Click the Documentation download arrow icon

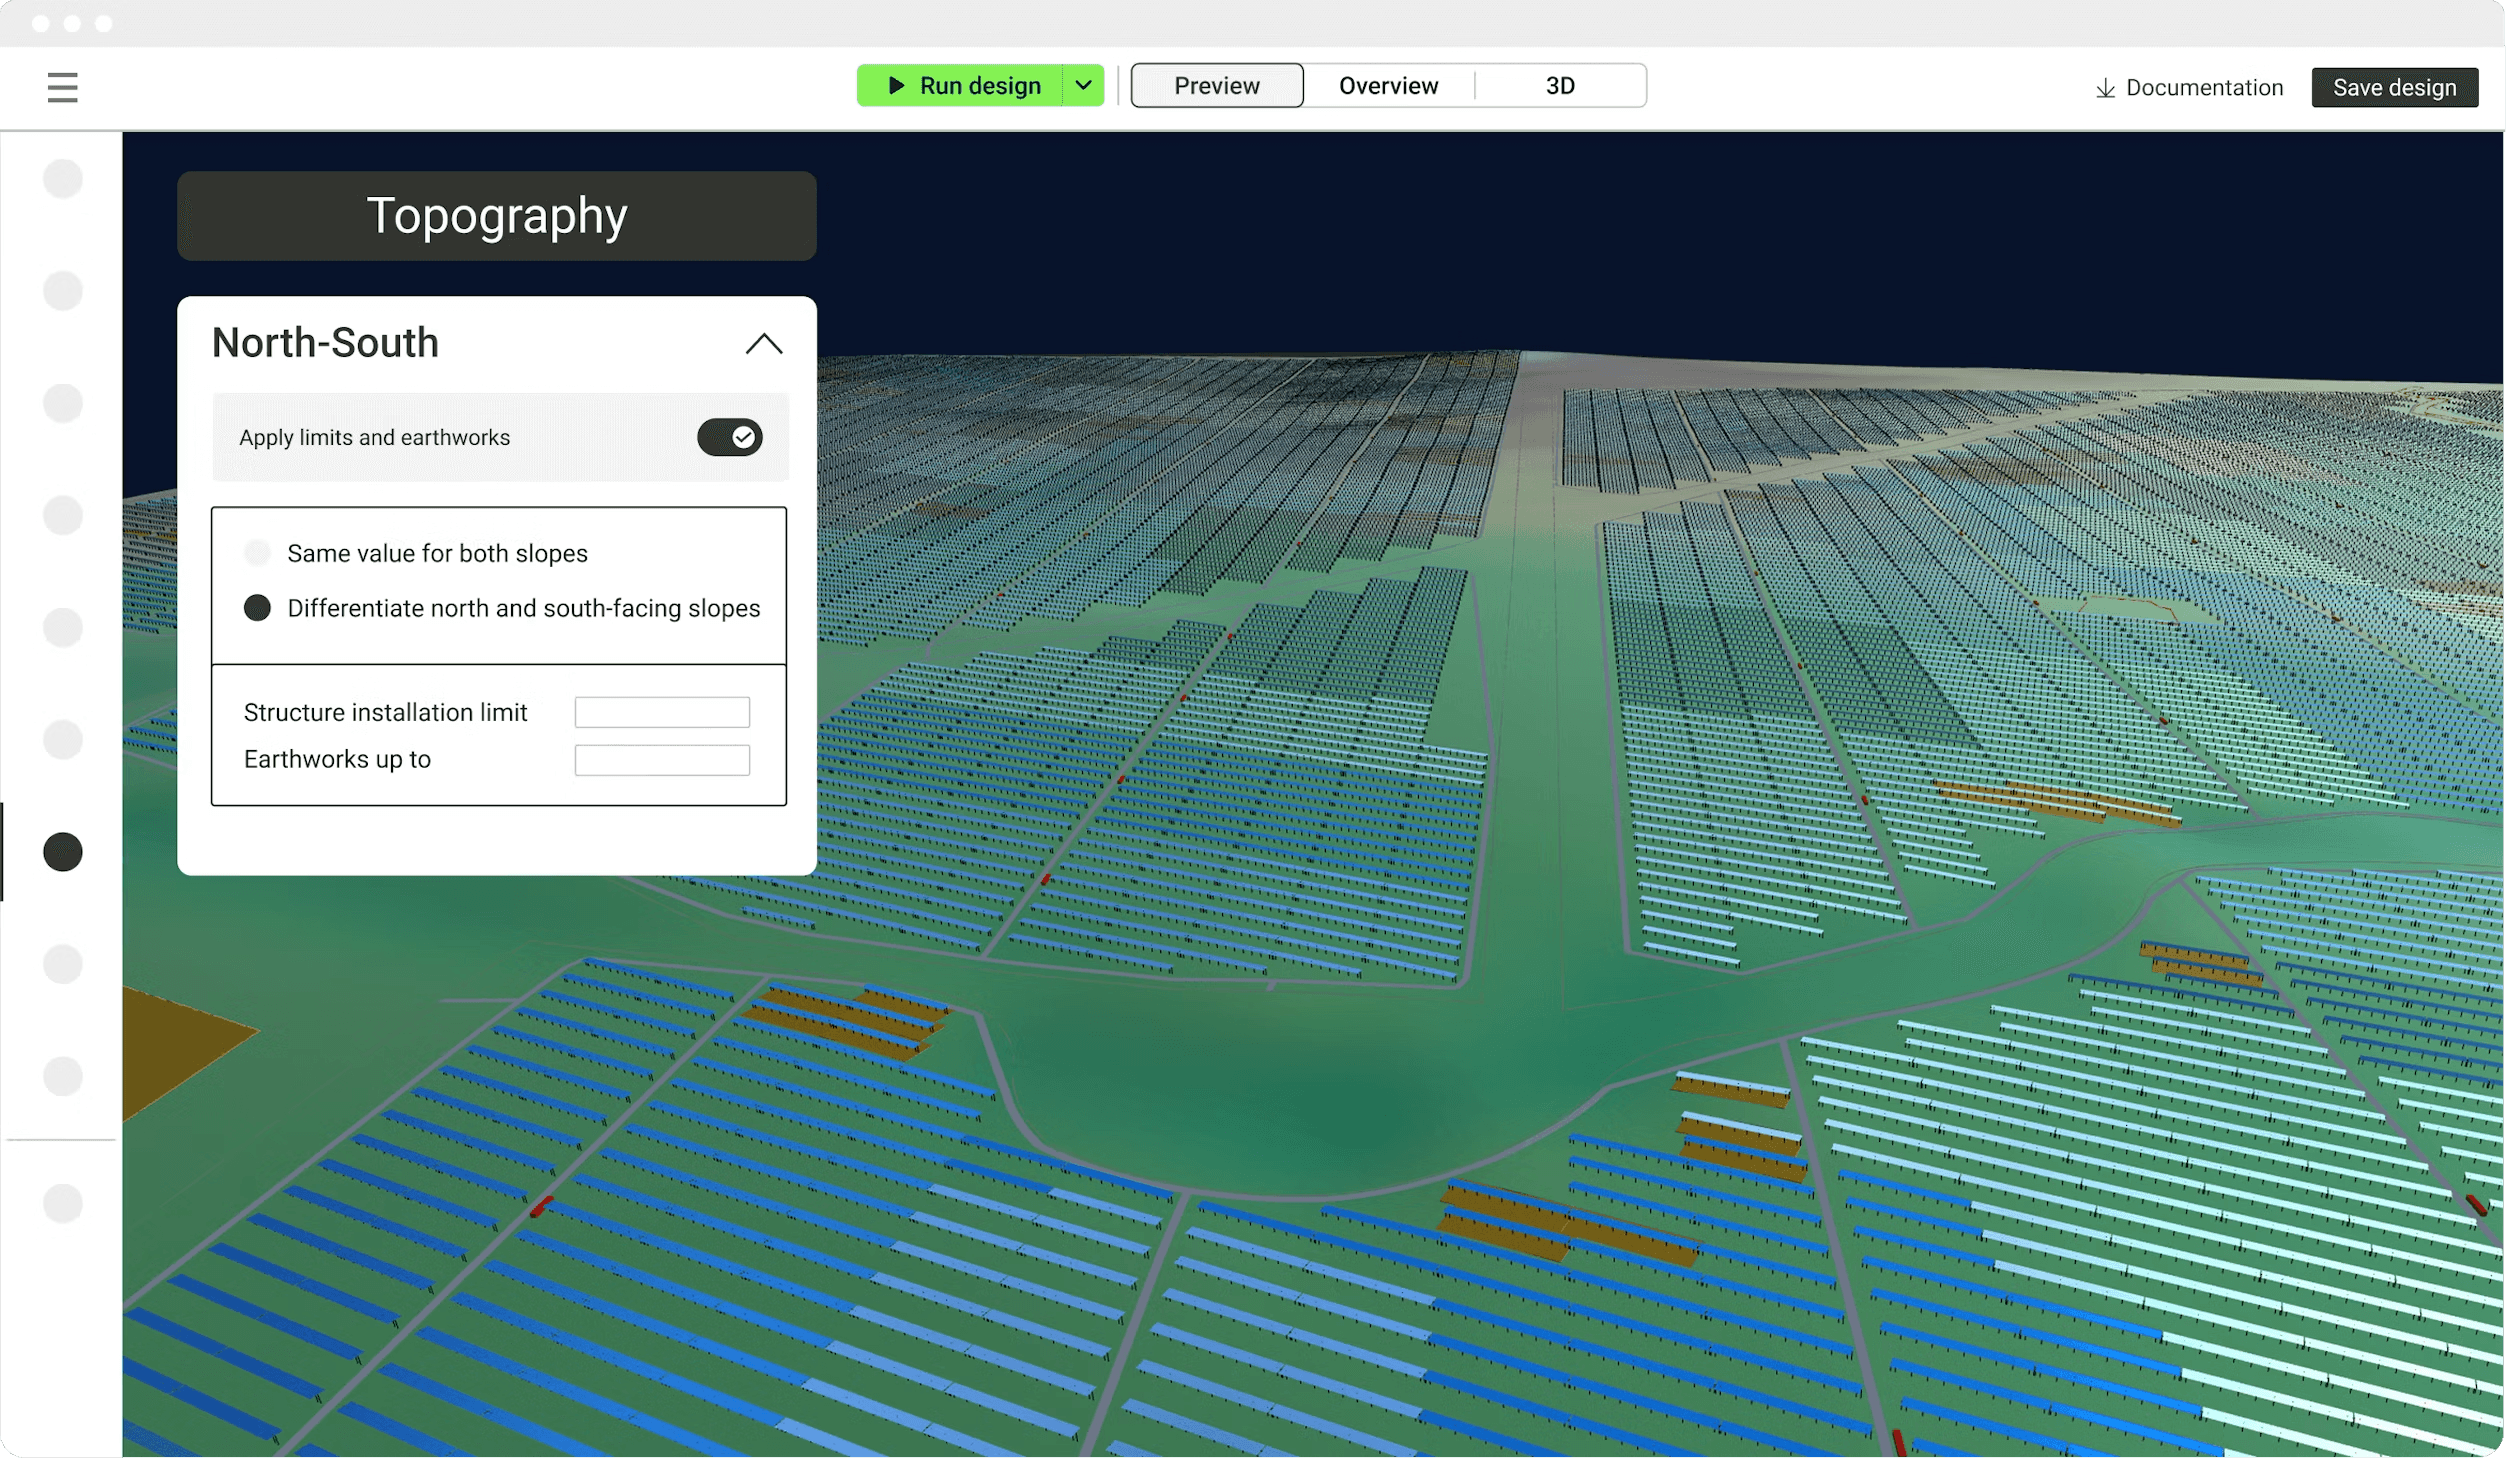[2105, 87]
